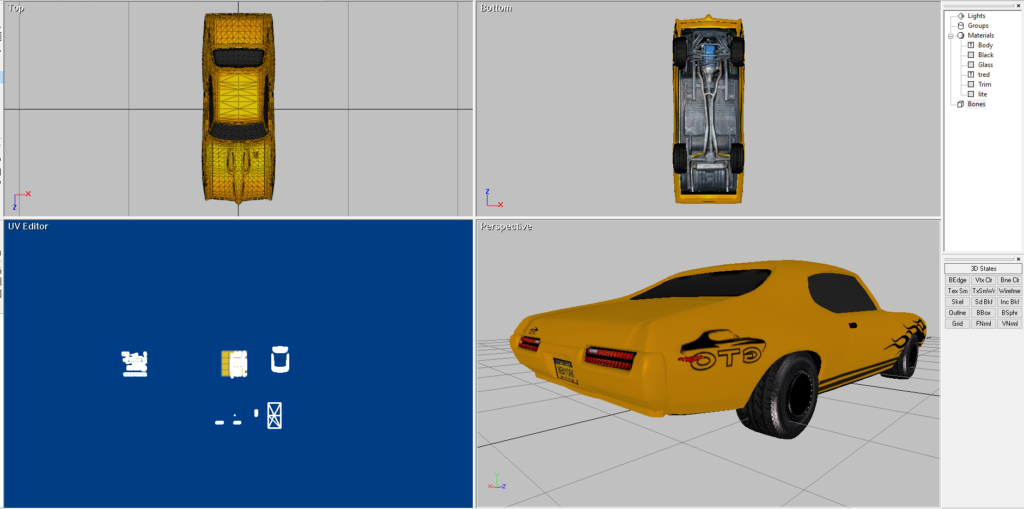Click the Glass material icon
Viewport: 1024px width, 509px height.
click(971, 65)
